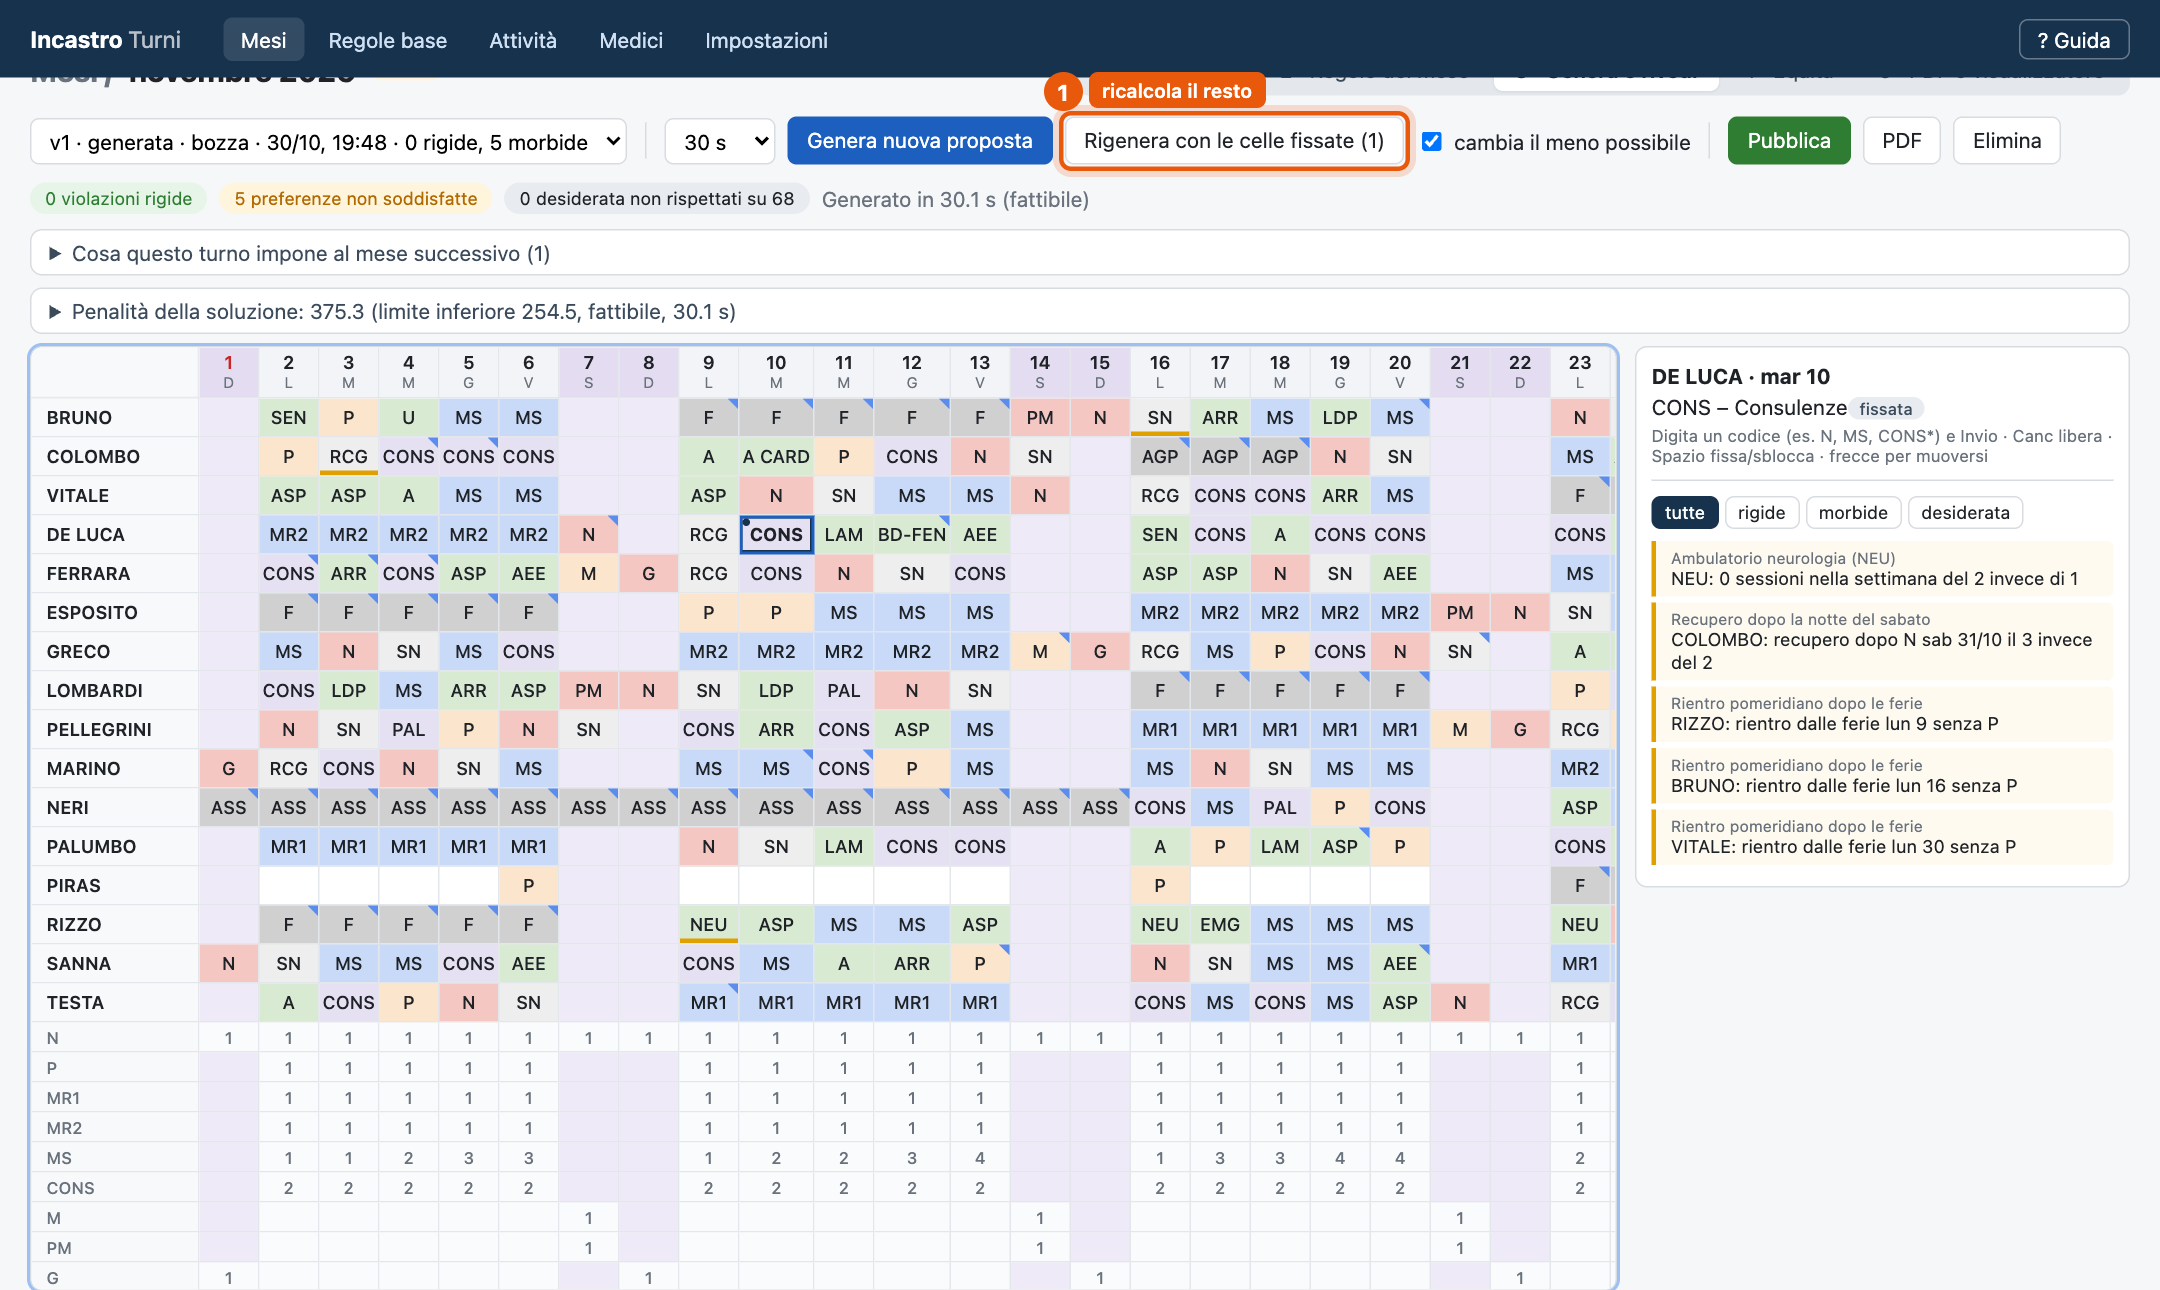Expand Penalità della soluzione details

pyautogui.click(x=1079, y=311)
